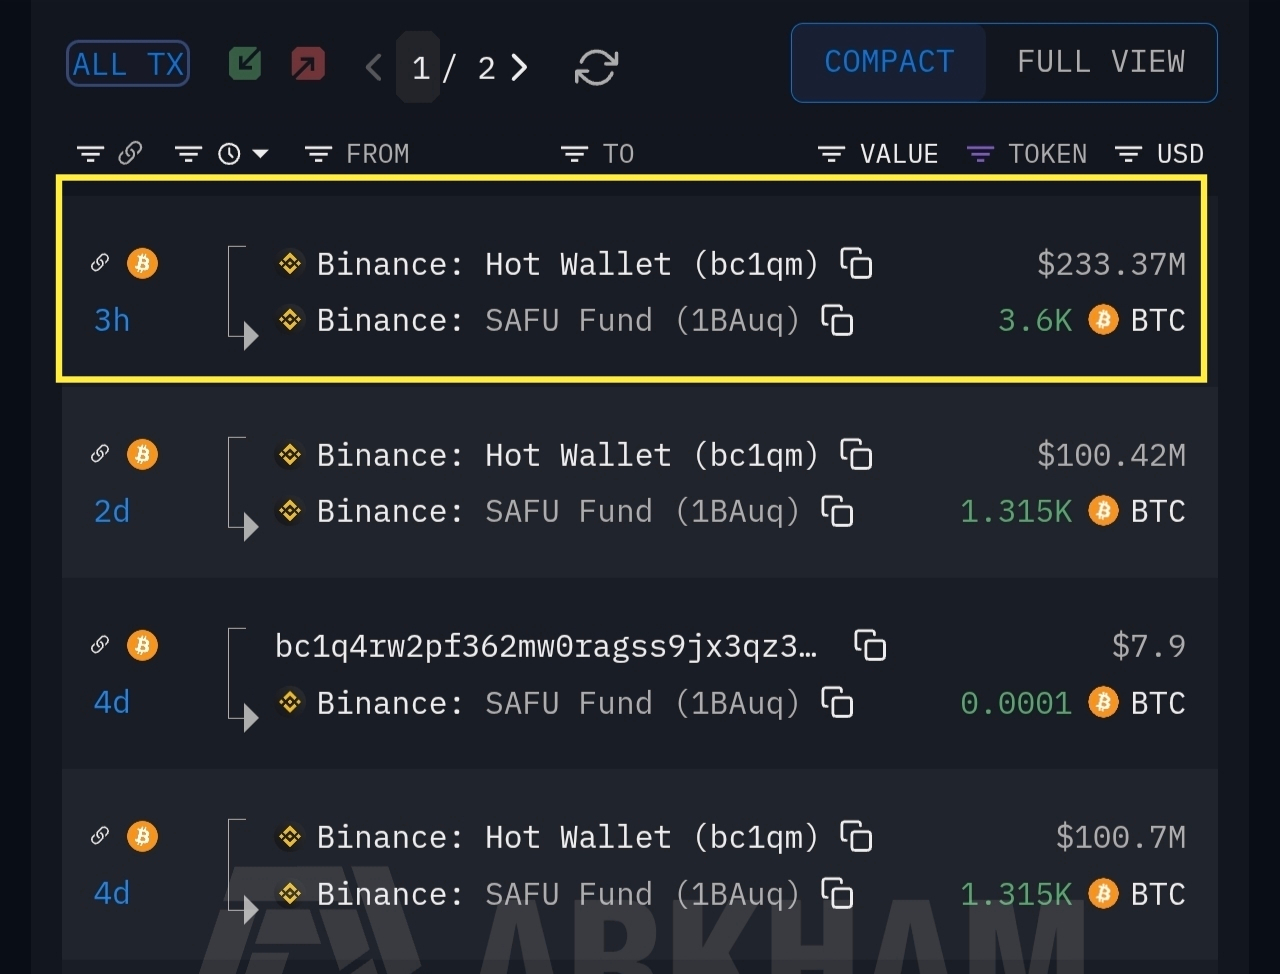Viewport: 1280px width, 974px height.
Task: Toggle the red outgoing transfers filter
Action: (x=308, y=65)
